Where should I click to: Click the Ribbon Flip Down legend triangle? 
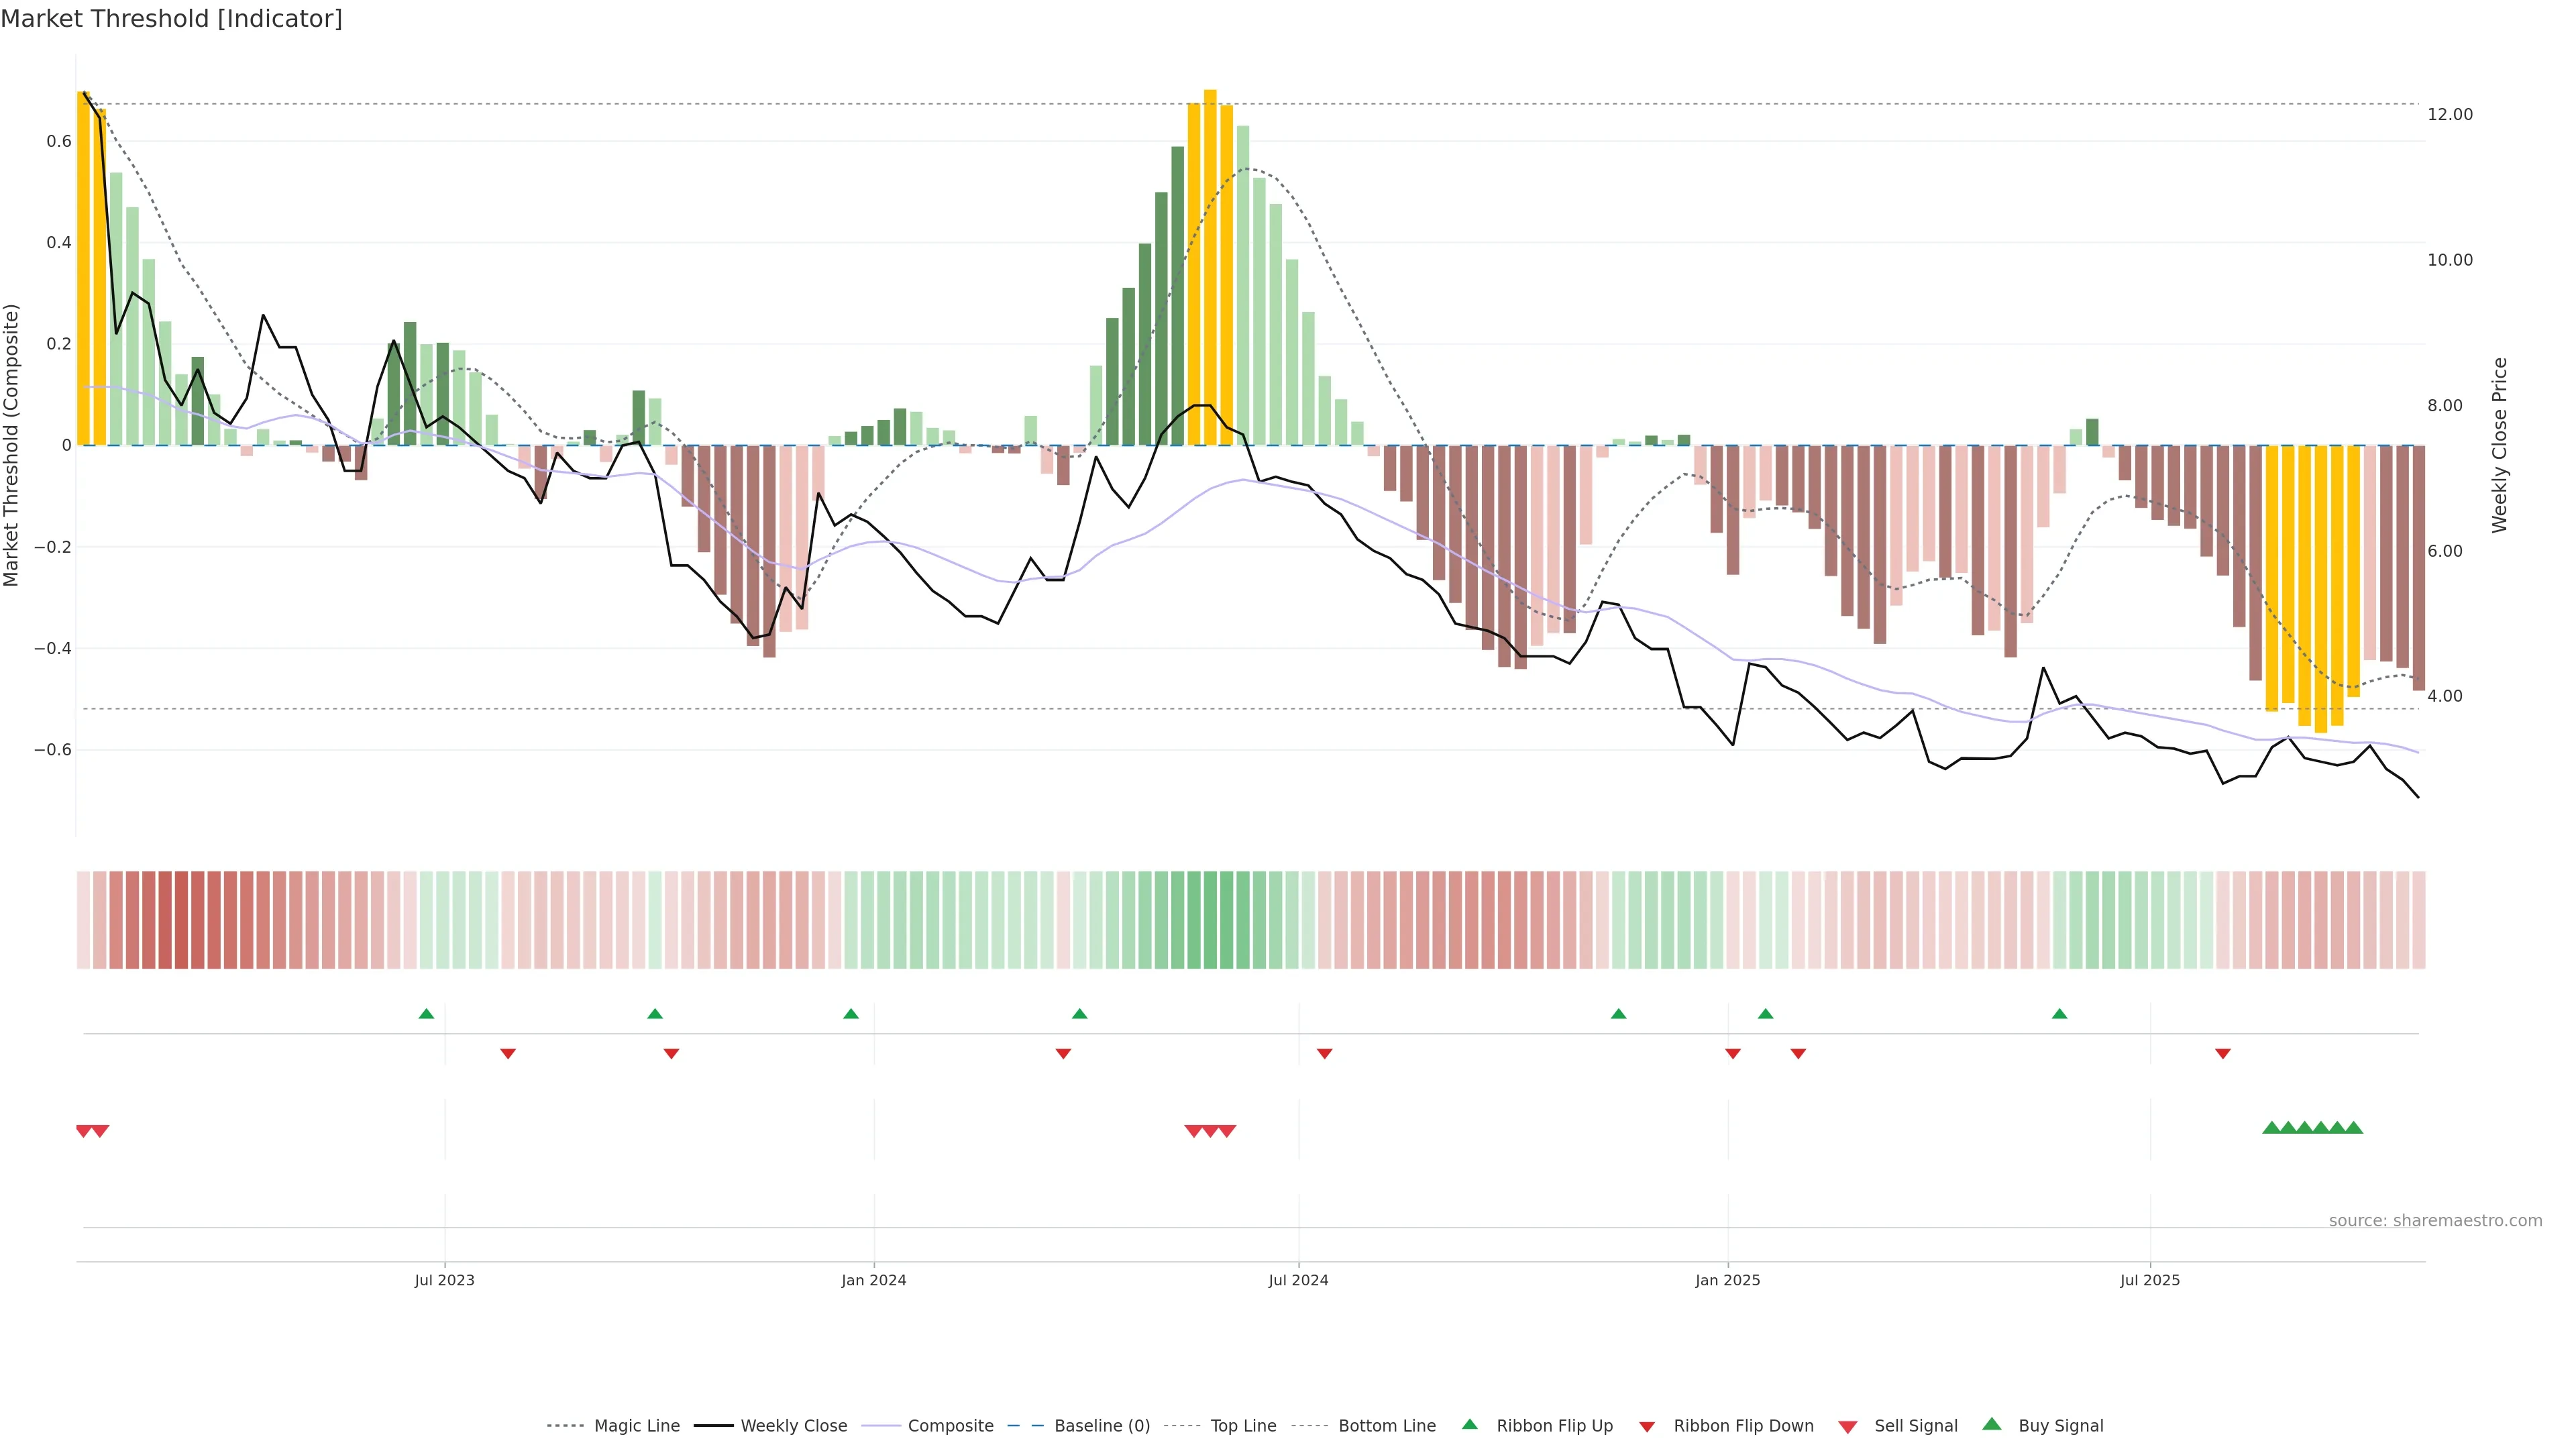click(1647, 1427)
